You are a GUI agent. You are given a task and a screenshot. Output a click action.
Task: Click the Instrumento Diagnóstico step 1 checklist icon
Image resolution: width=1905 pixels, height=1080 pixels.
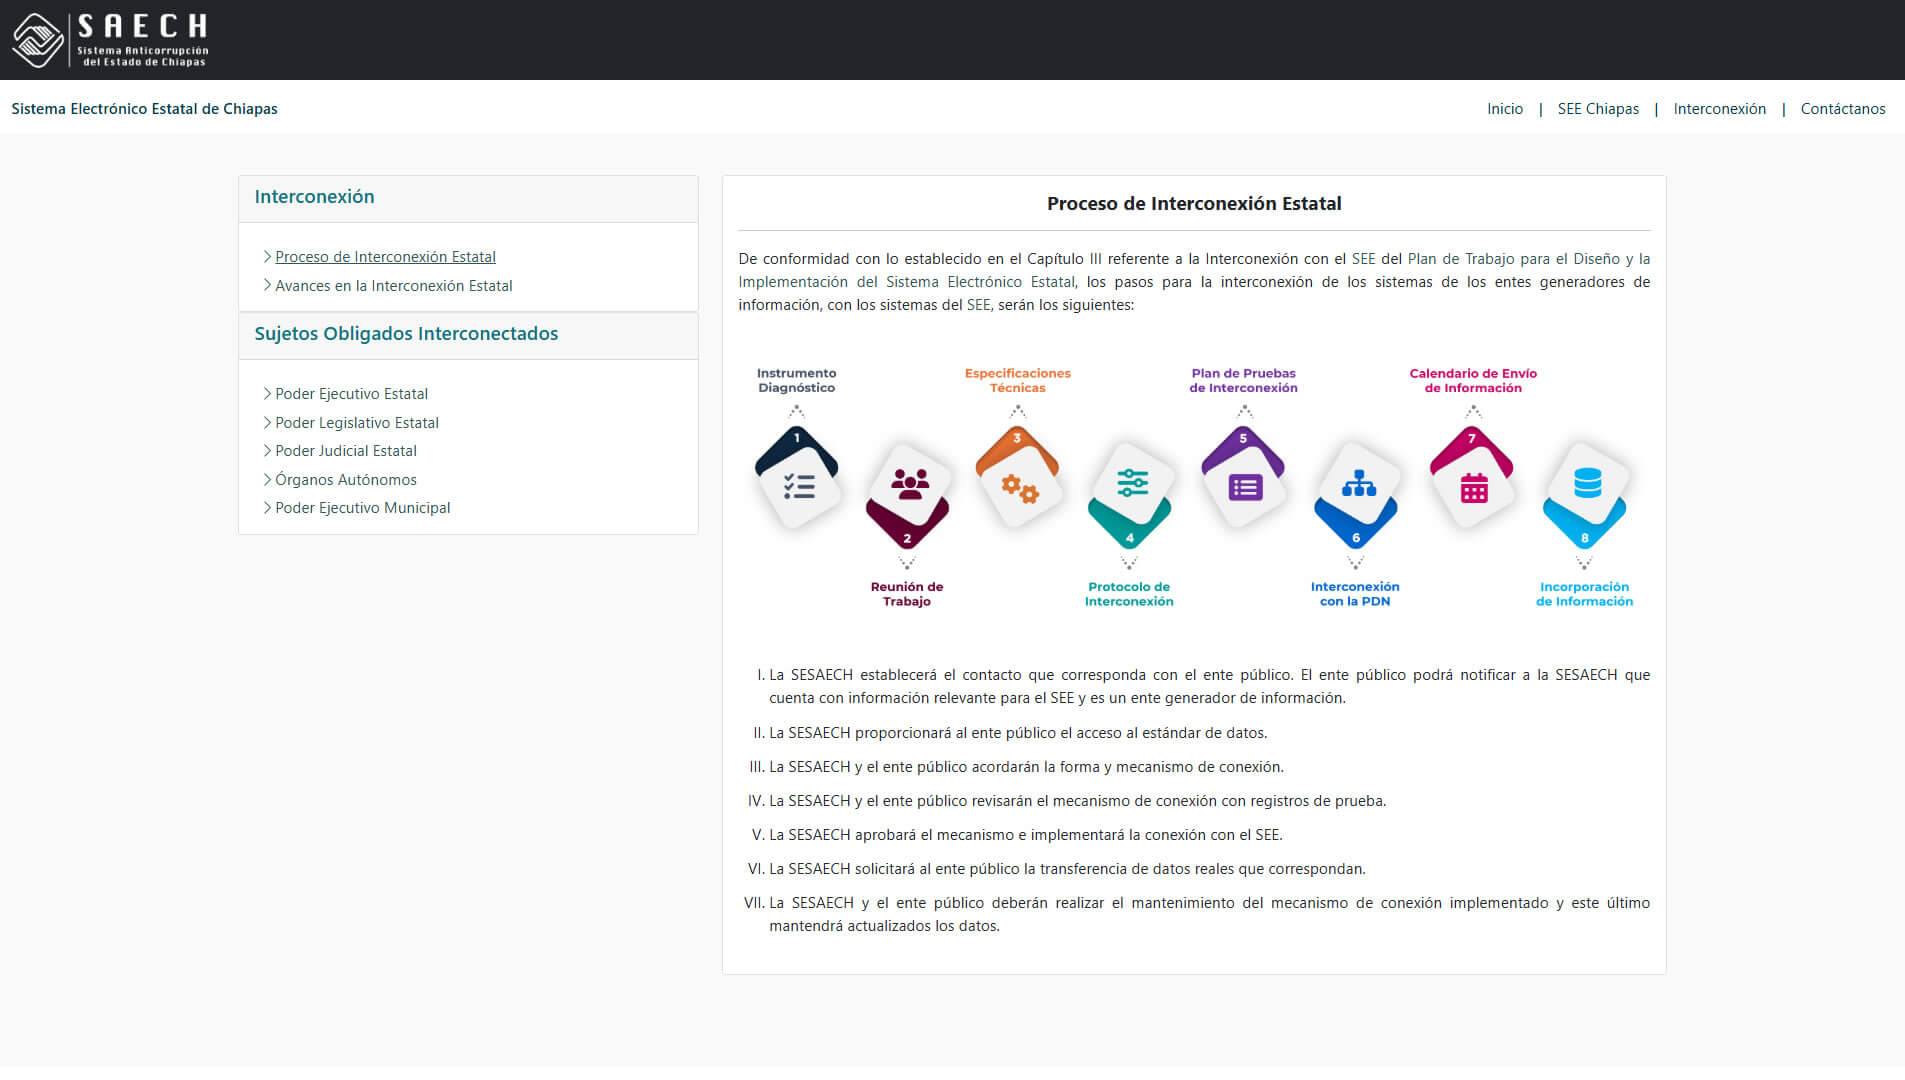pyautogui.click(x=799, y=487)
